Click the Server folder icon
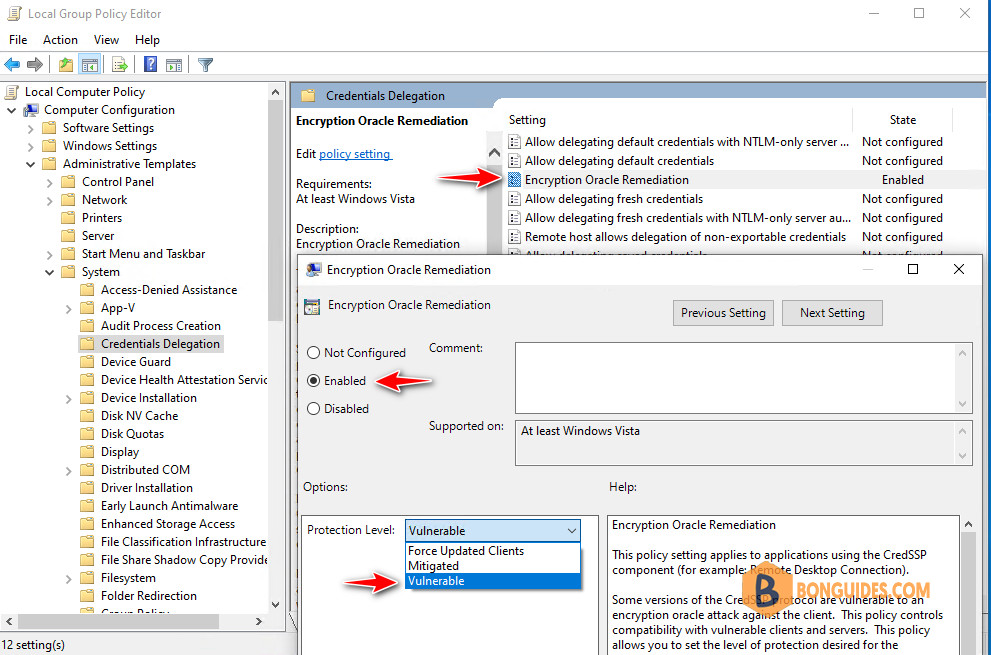 pyautogui.click(x=68, y=236)
